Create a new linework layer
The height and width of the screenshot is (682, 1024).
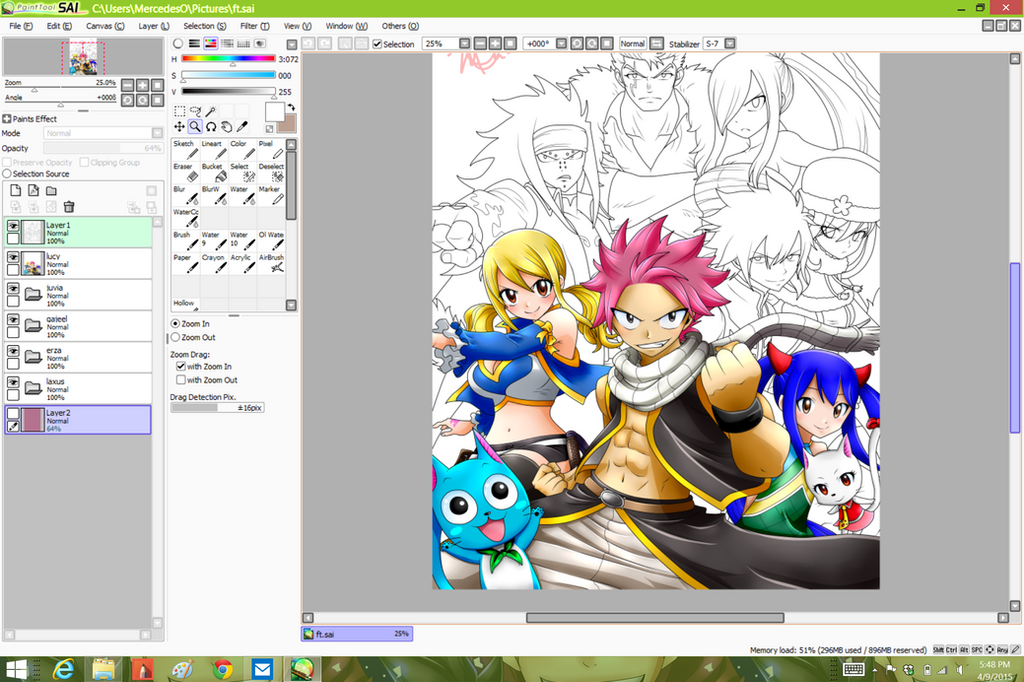tap(33, 191)
